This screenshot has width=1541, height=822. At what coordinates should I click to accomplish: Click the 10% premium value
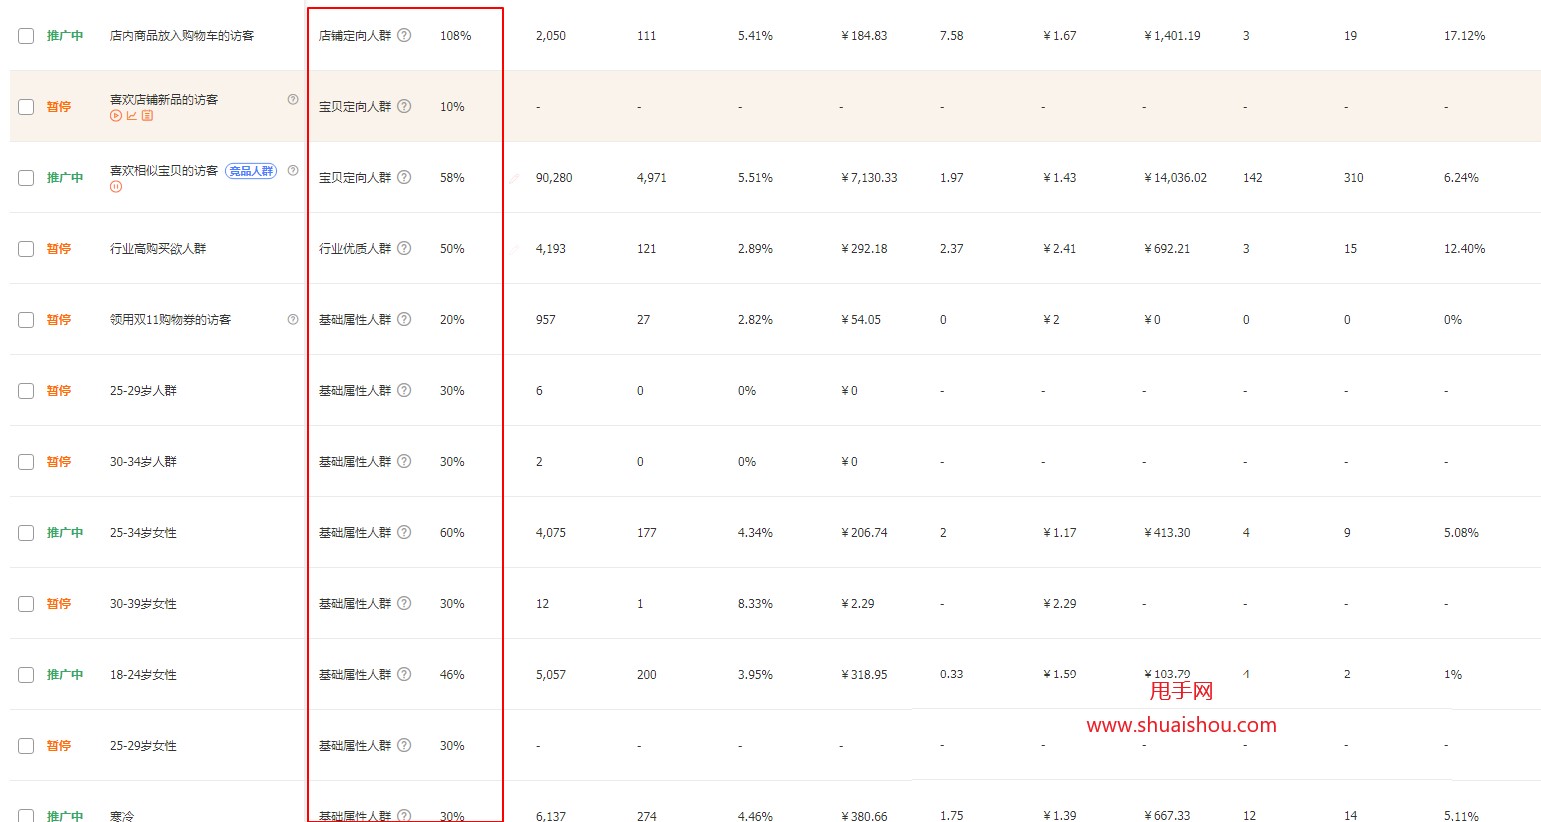452,107
